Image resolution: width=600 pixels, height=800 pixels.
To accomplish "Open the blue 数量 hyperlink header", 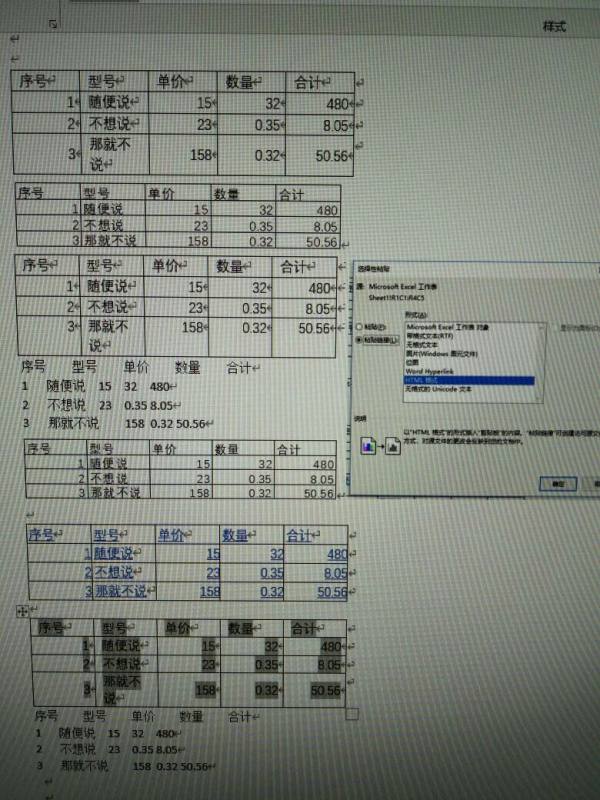I will pyautogui.click(x=235, y=535).
